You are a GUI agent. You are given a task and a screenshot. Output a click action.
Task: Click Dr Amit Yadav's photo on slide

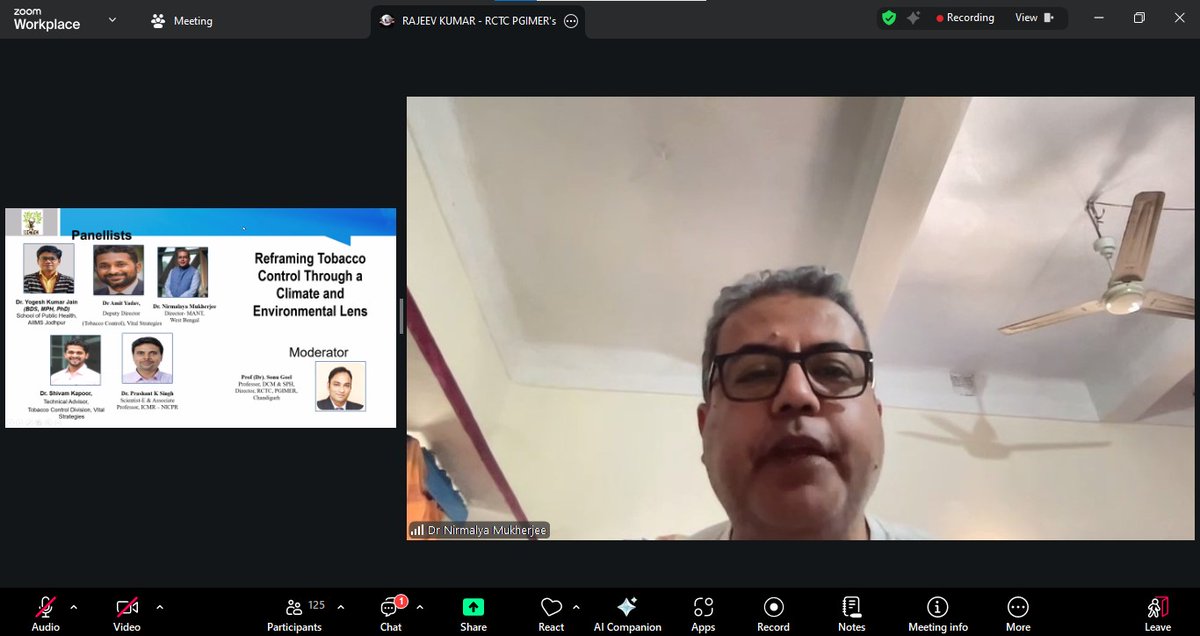pyautogui.click(x=118, y=271)
